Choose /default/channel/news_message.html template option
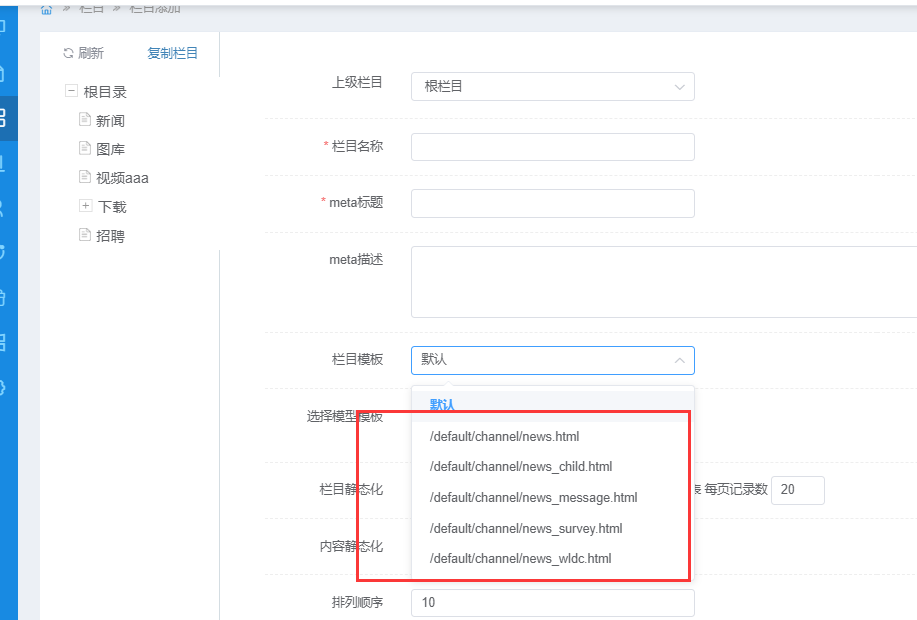This screenshot has height=620, width=917. click(553, 498)
